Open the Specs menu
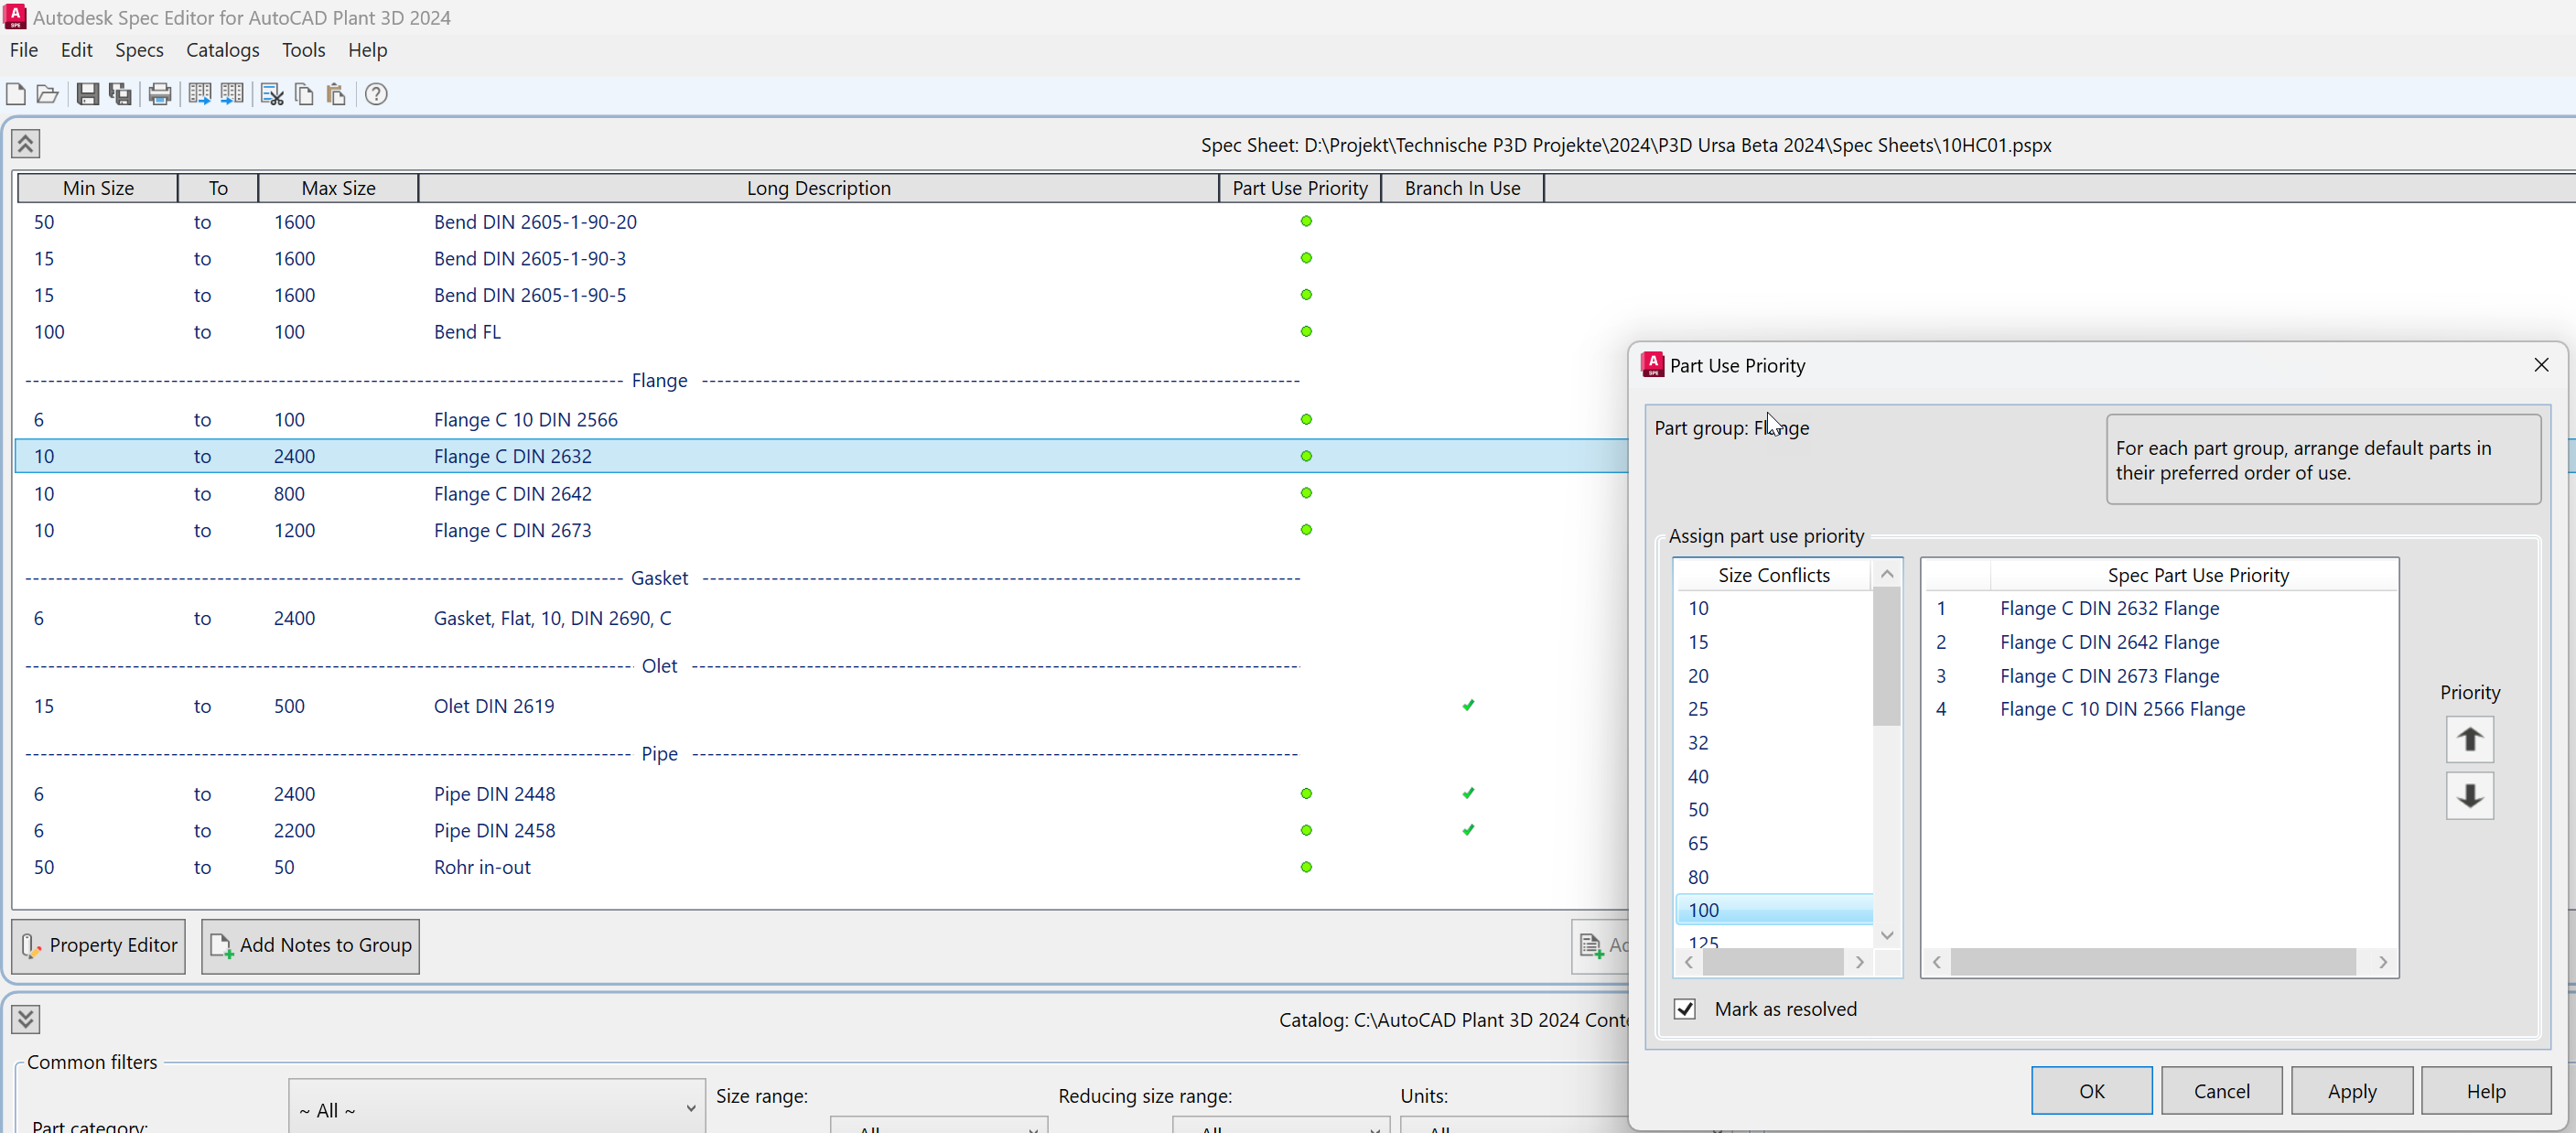Viewport: 2576px width, 1133px height. 139,50
